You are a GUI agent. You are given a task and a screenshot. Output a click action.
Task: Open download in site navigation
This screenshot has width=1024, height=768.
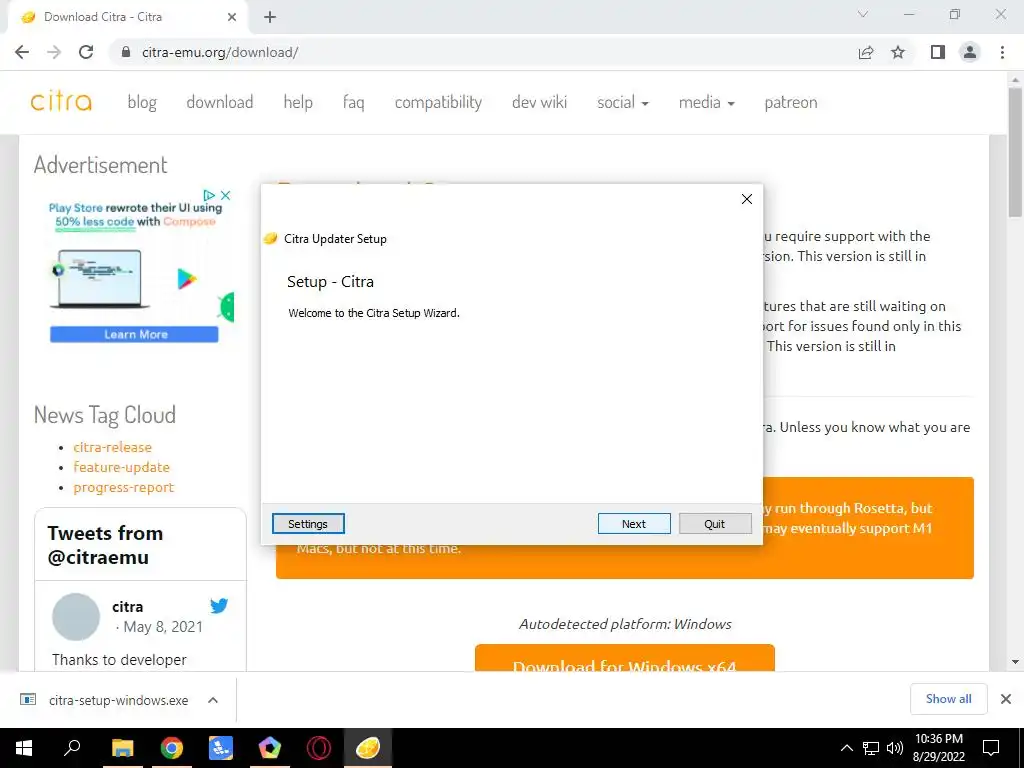219,103
